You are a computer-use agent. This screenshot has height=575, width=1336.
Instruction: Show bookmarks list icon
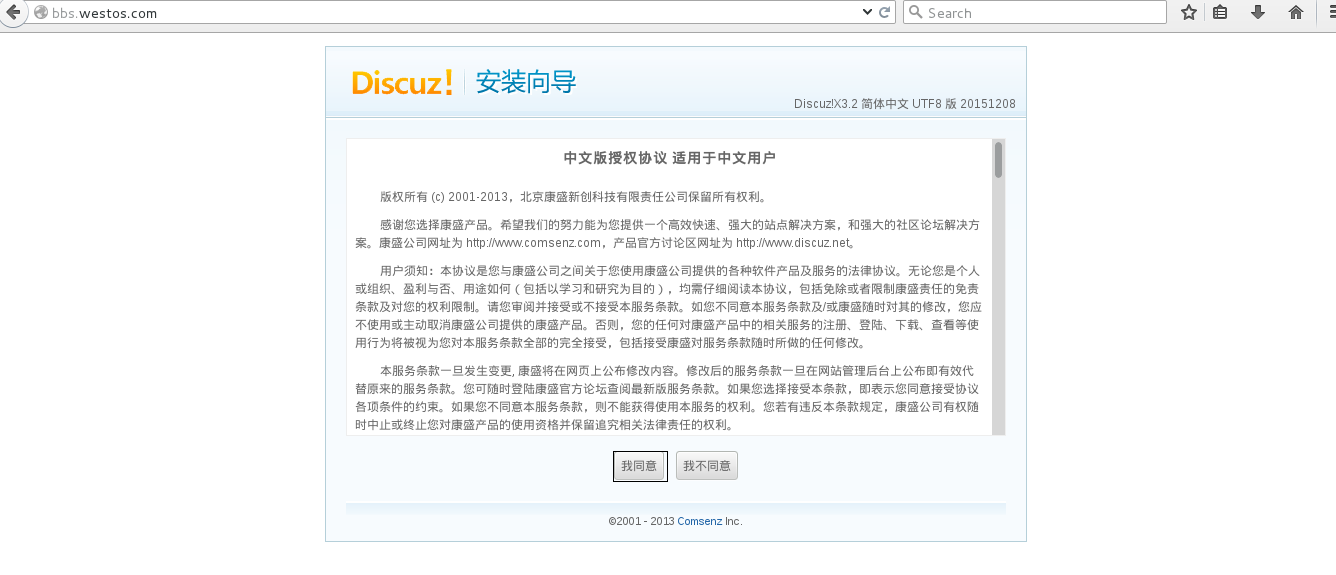(x=1220, y=13)
